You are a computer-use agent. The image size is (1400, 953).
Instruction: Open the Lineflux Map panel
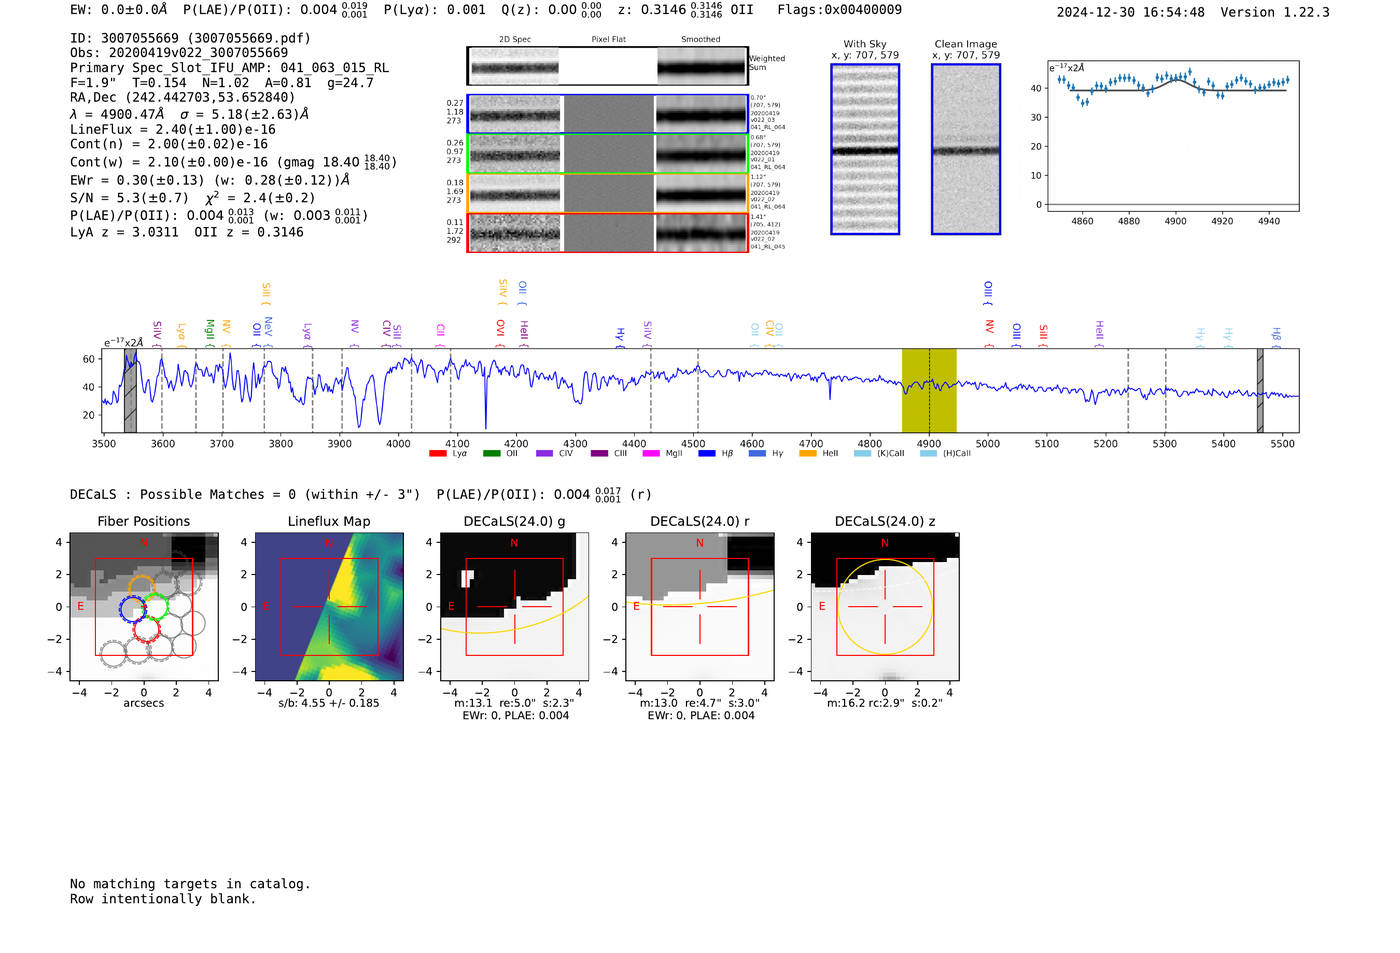click(329, 607)
